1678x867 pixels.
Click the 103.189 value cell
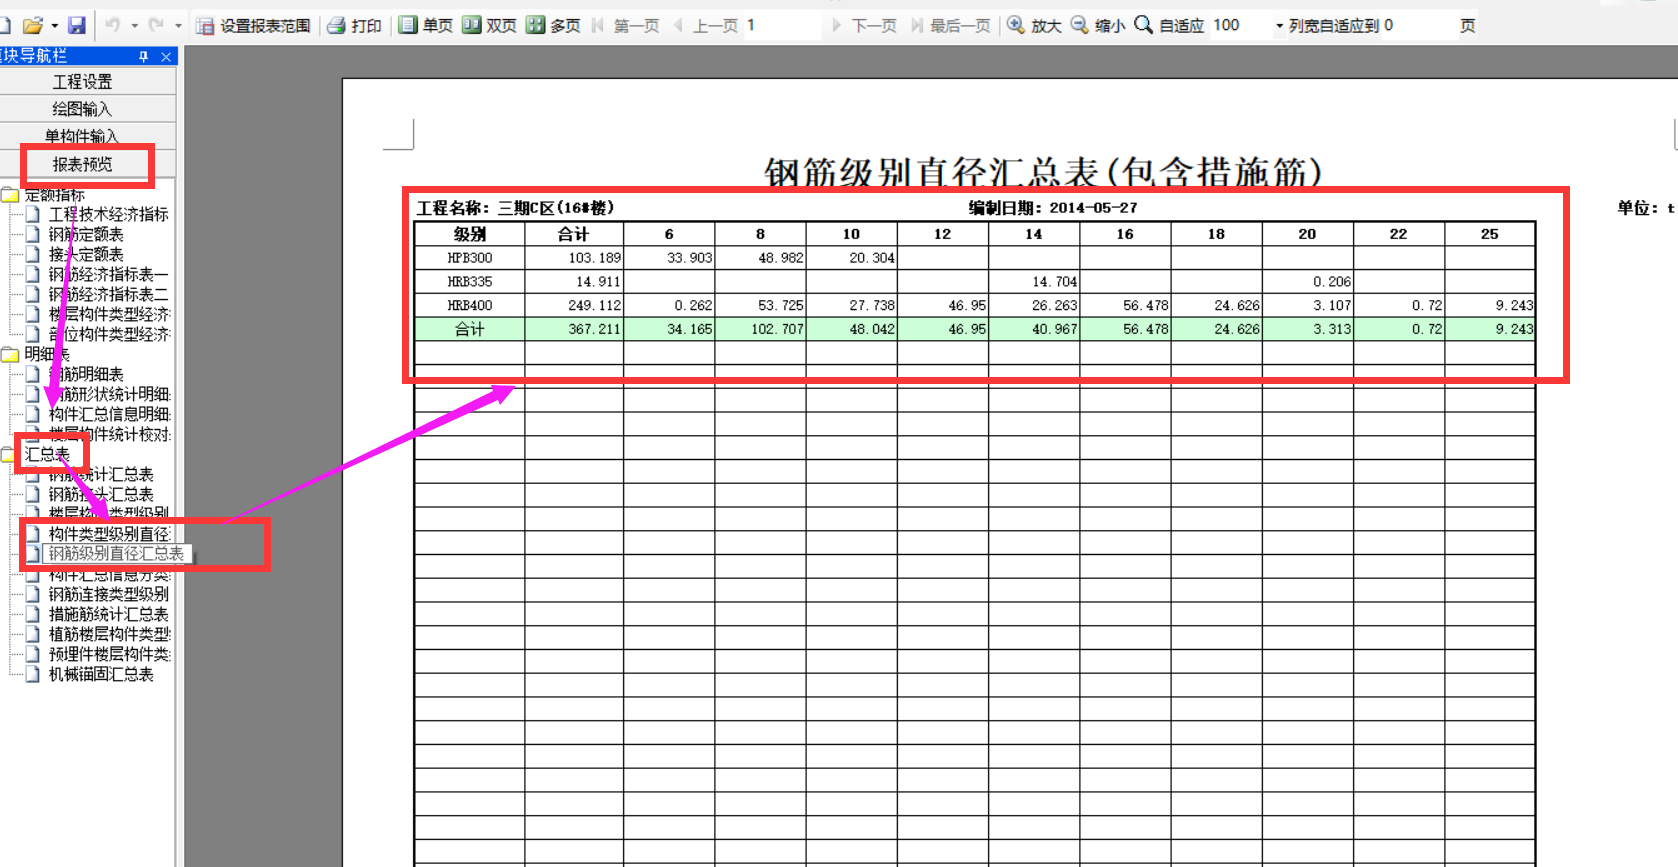pyautogui.click(x=575, y=258)
